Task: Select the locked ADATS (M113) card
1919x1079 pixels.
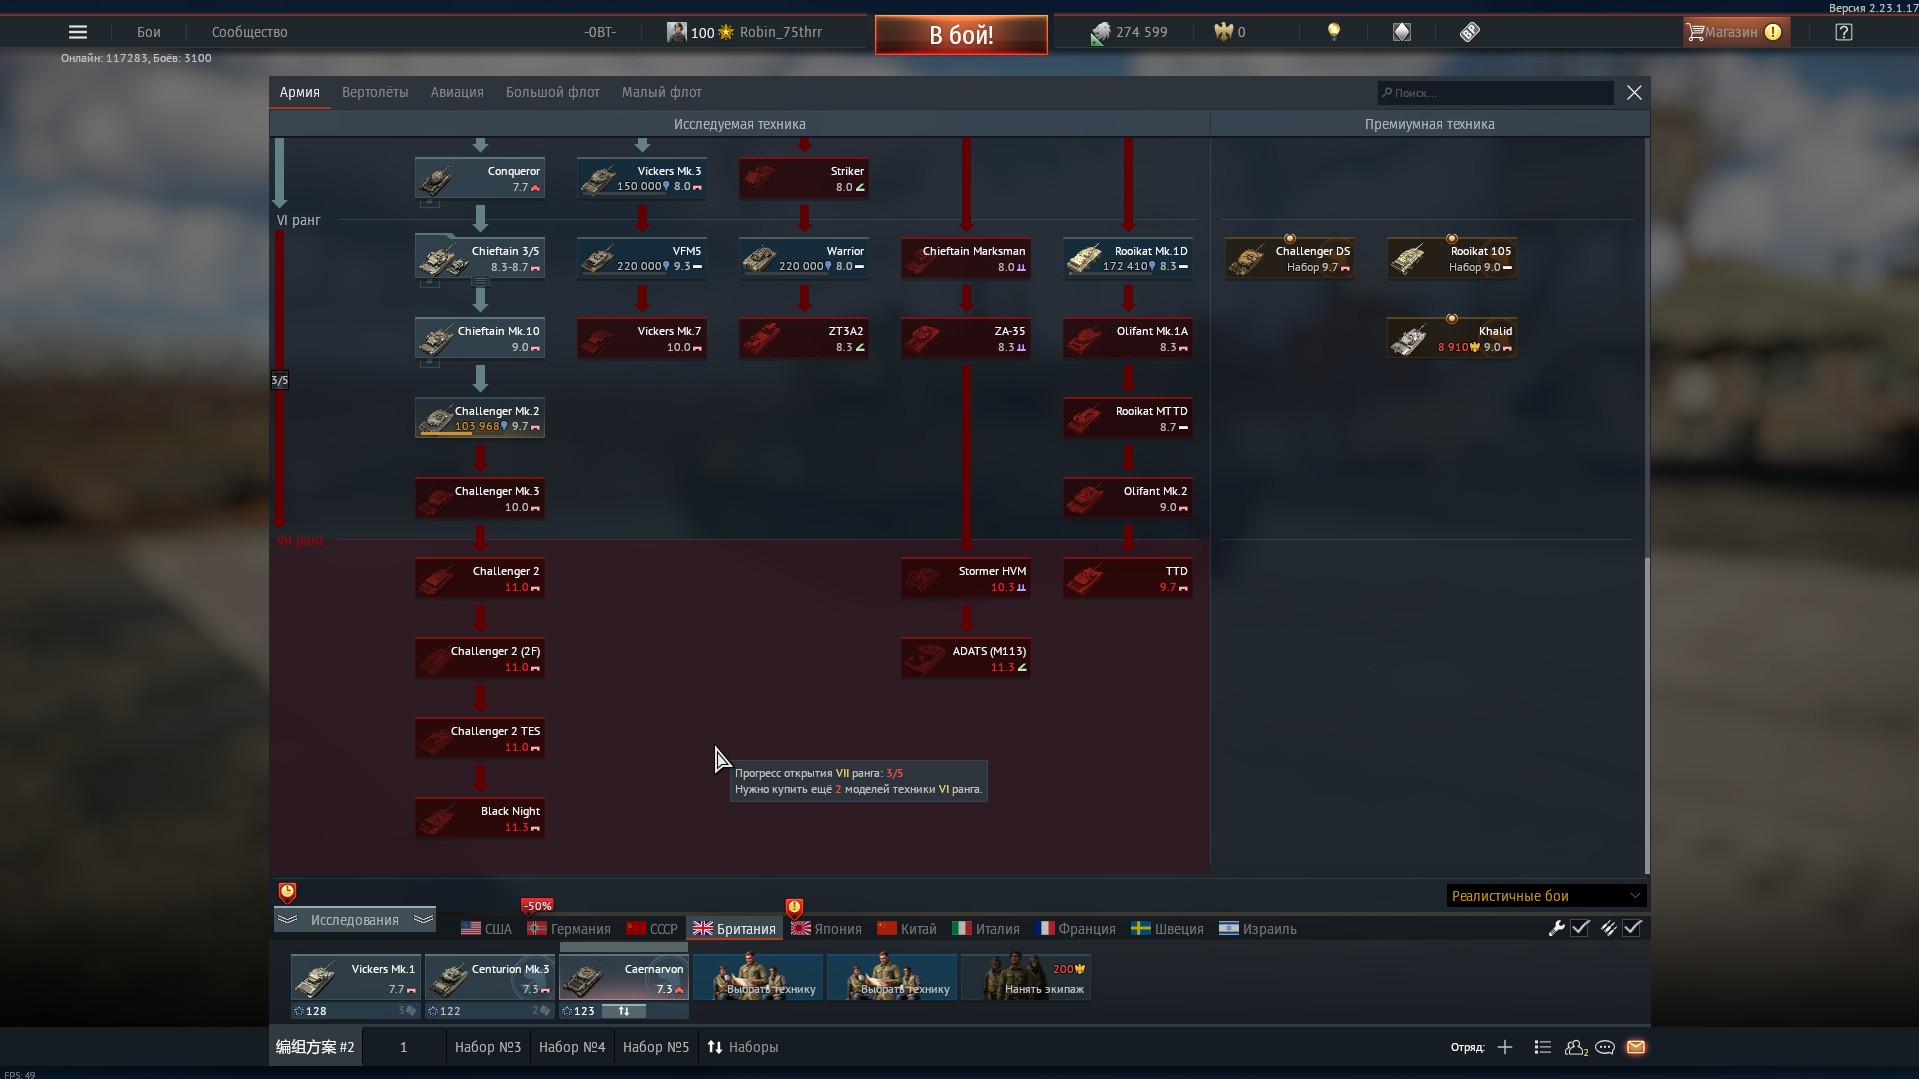Action: click(x=966, y=658)
